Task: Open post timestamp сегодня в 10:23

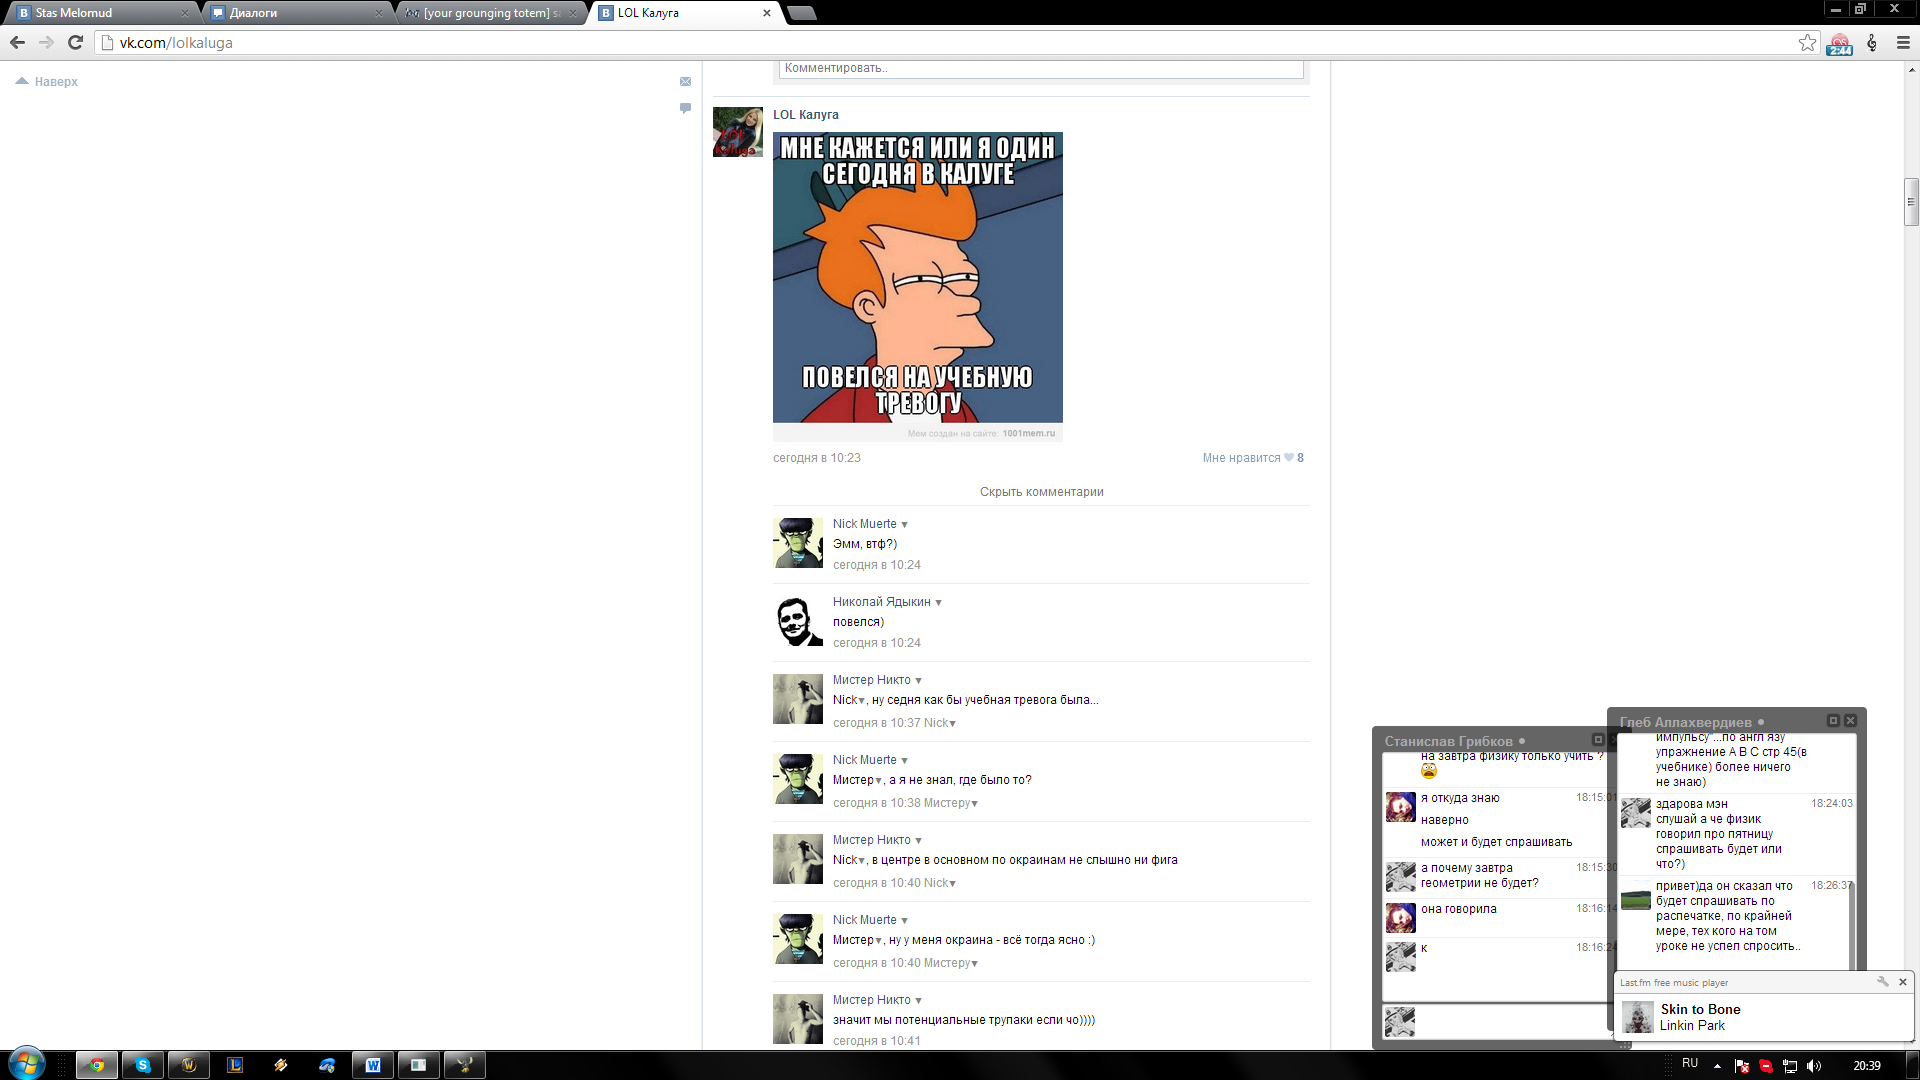Action: pyautogui.click(x=816, y=458)
